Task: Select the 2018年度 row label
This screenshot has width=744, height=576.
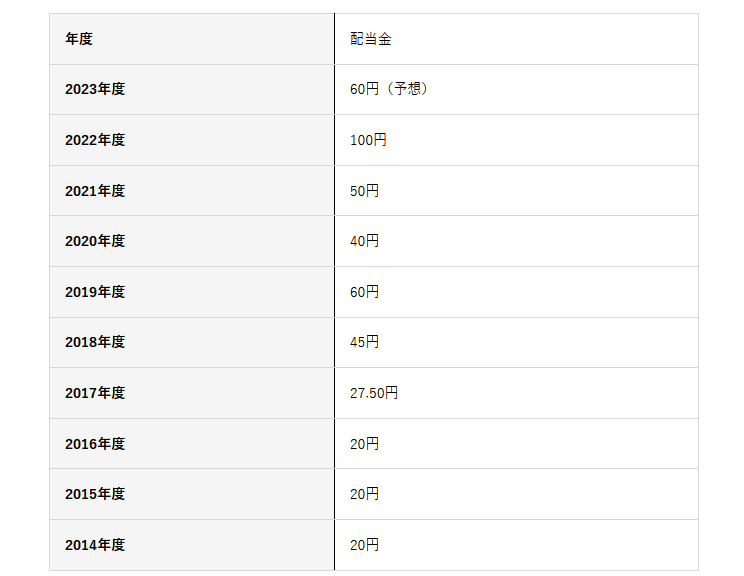Action: pyautogui.click(x=95, y=342)
